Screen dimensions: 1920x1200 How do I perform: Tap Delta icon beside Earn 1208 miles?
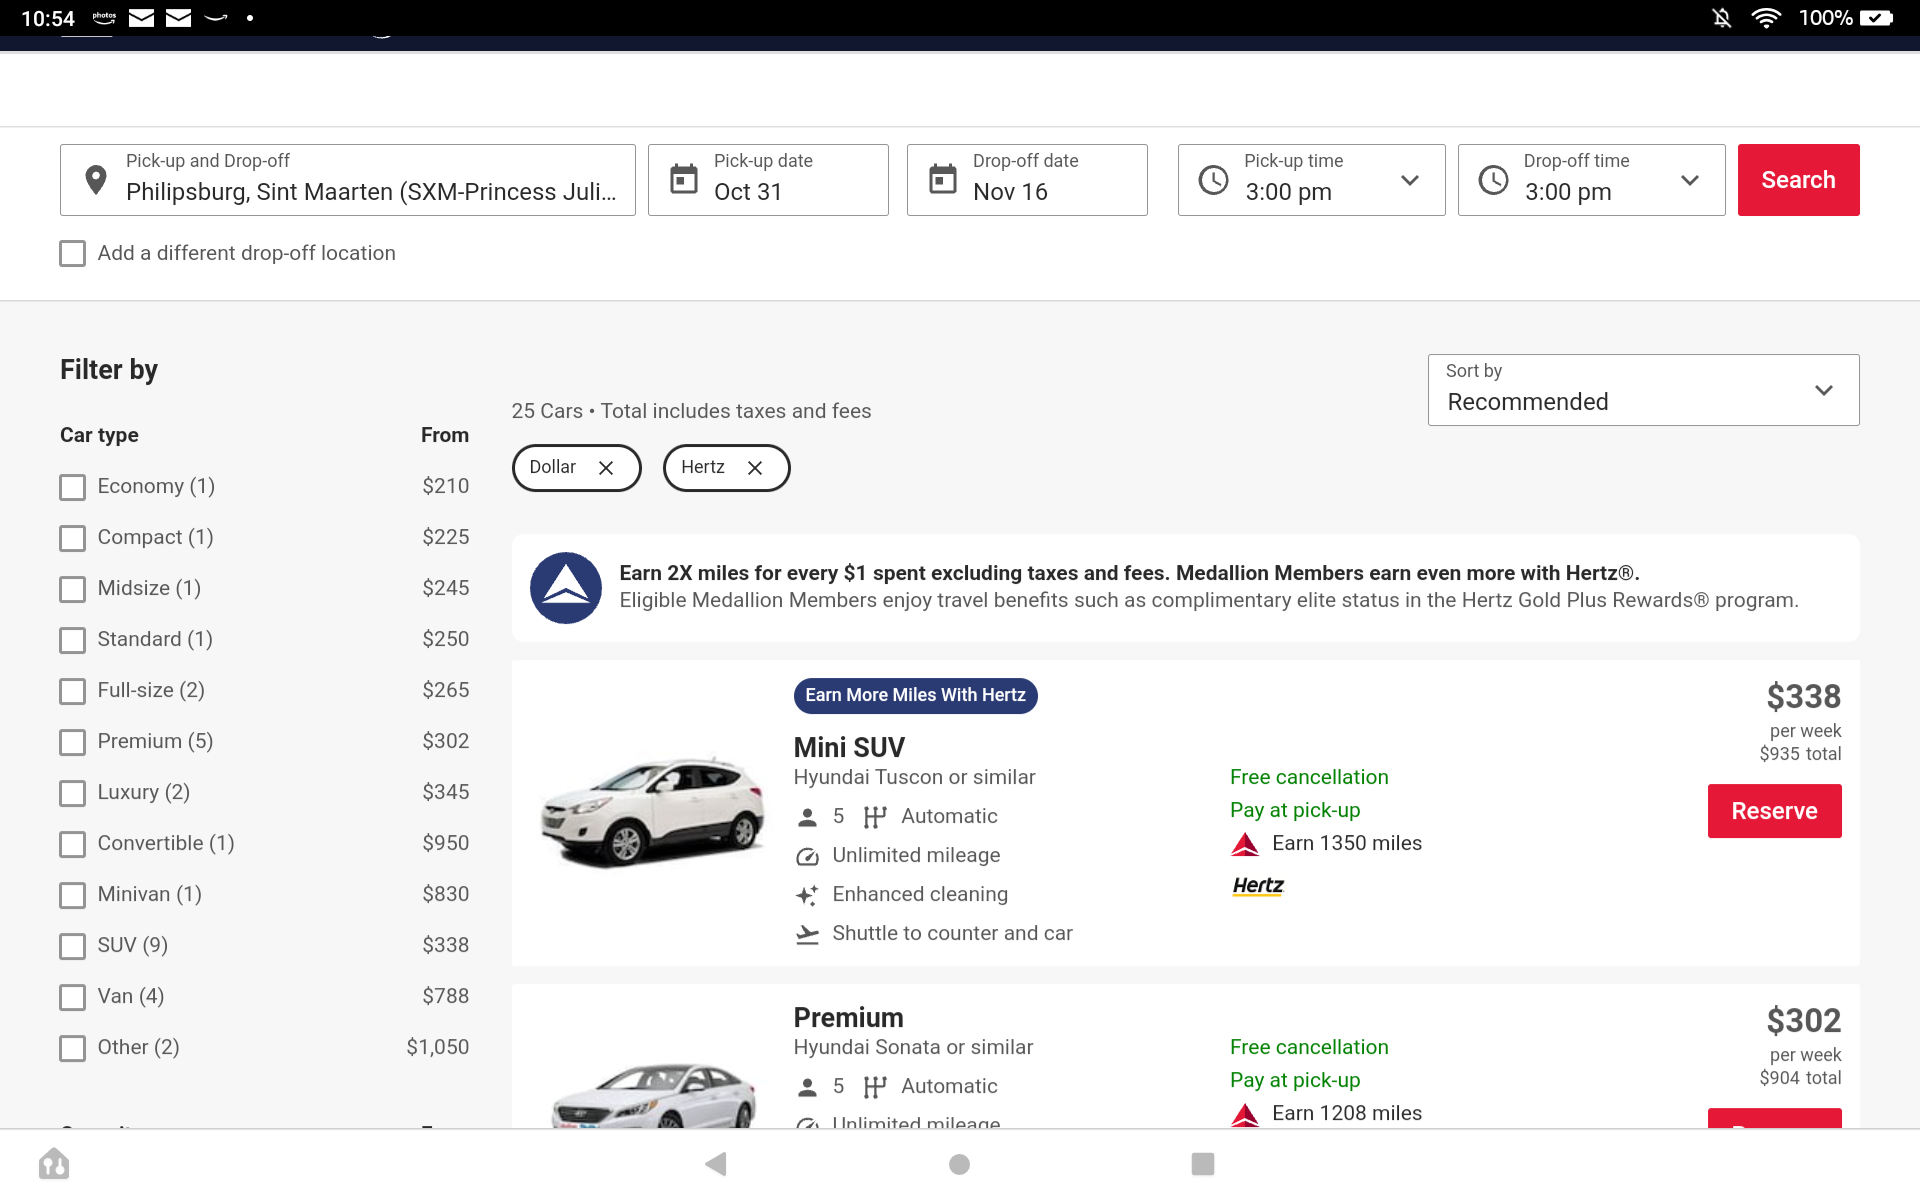1245,1114
